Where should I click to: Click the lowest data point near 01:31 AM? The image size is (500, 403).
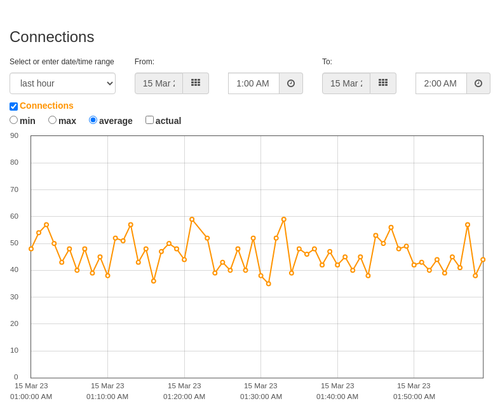(x=268, y=284)
